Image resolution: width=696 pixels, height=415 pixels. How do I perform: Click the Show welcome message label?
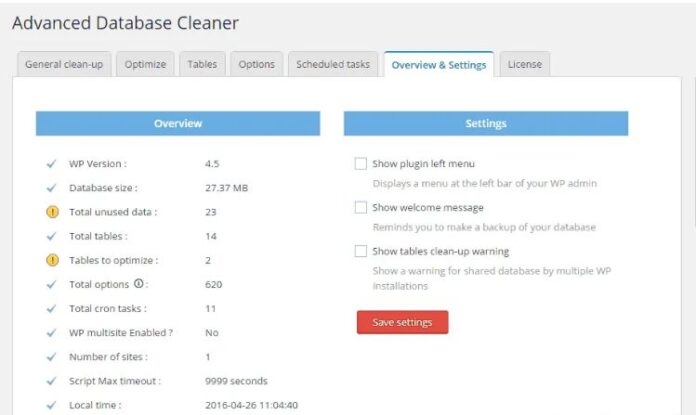point(428,207)
